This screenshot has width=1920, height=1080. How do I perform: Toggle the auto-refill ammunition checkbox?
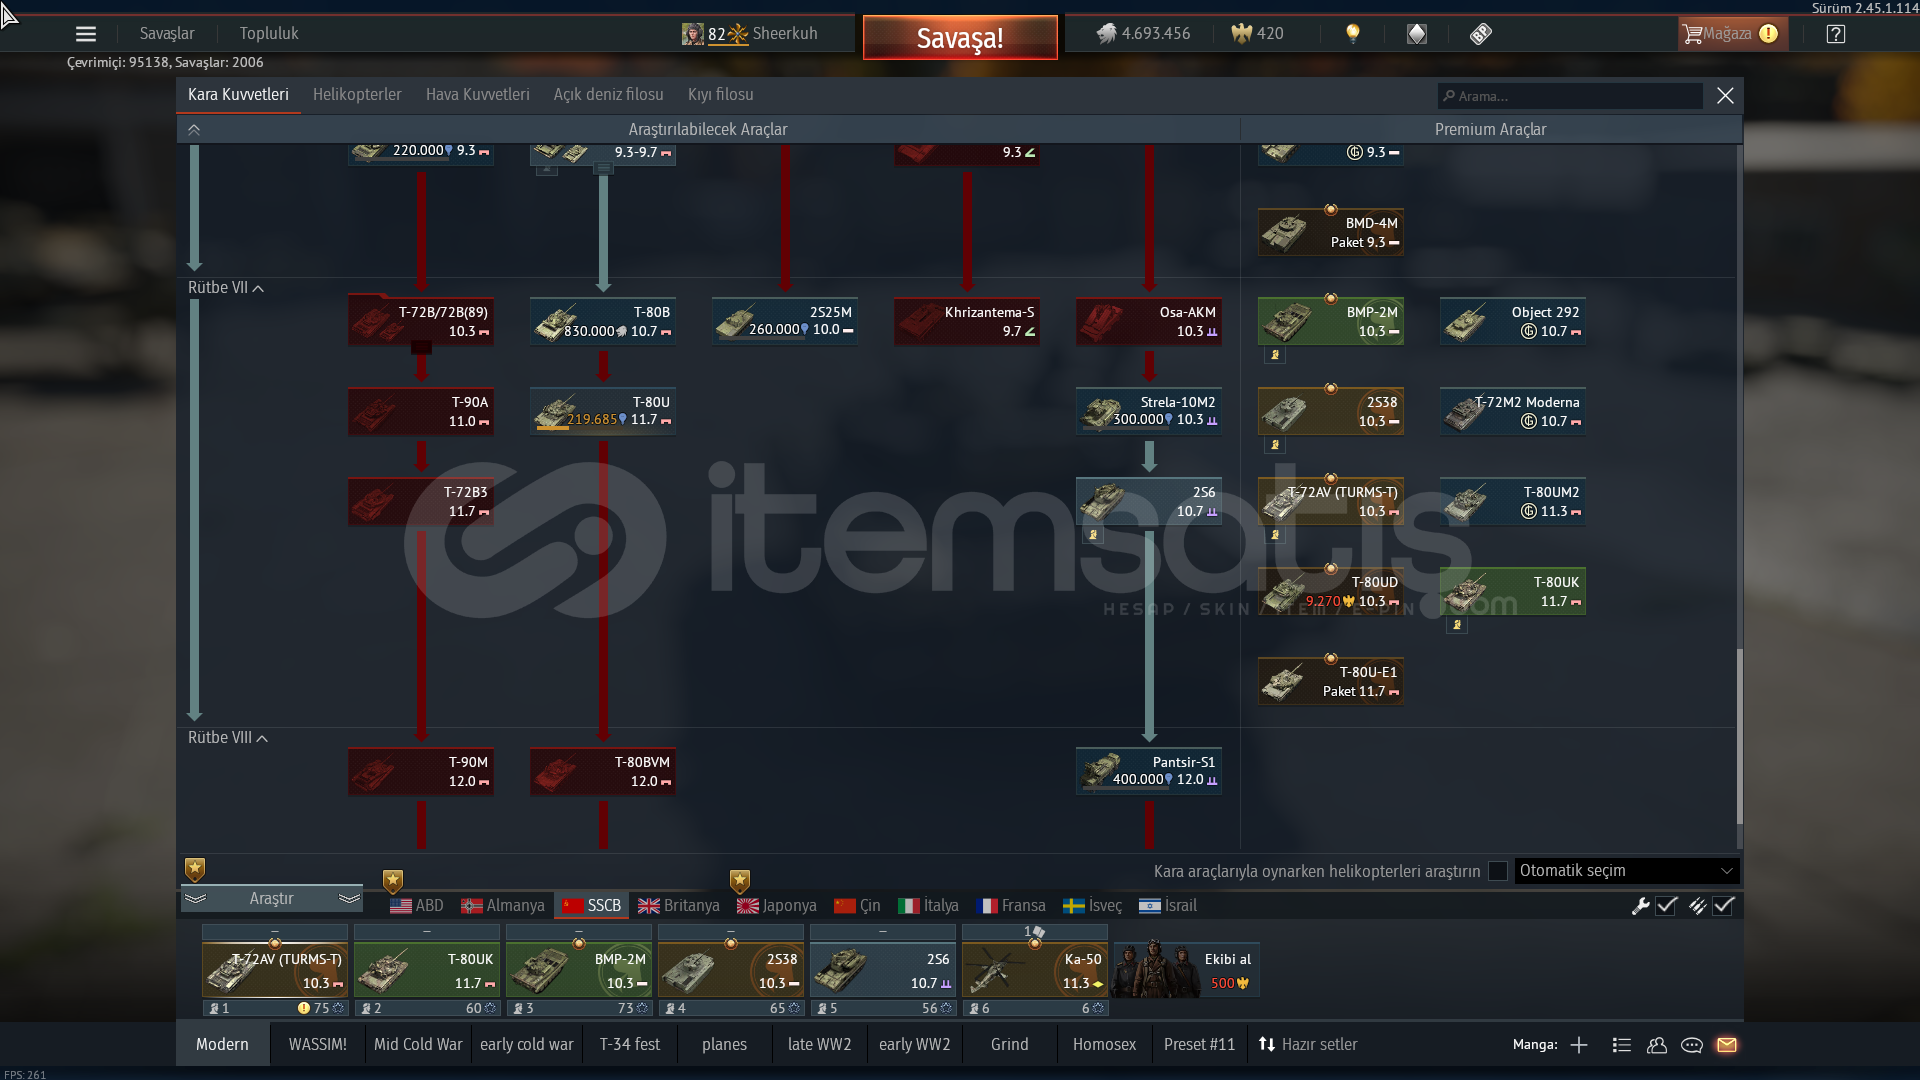[x=1724, y=906]
